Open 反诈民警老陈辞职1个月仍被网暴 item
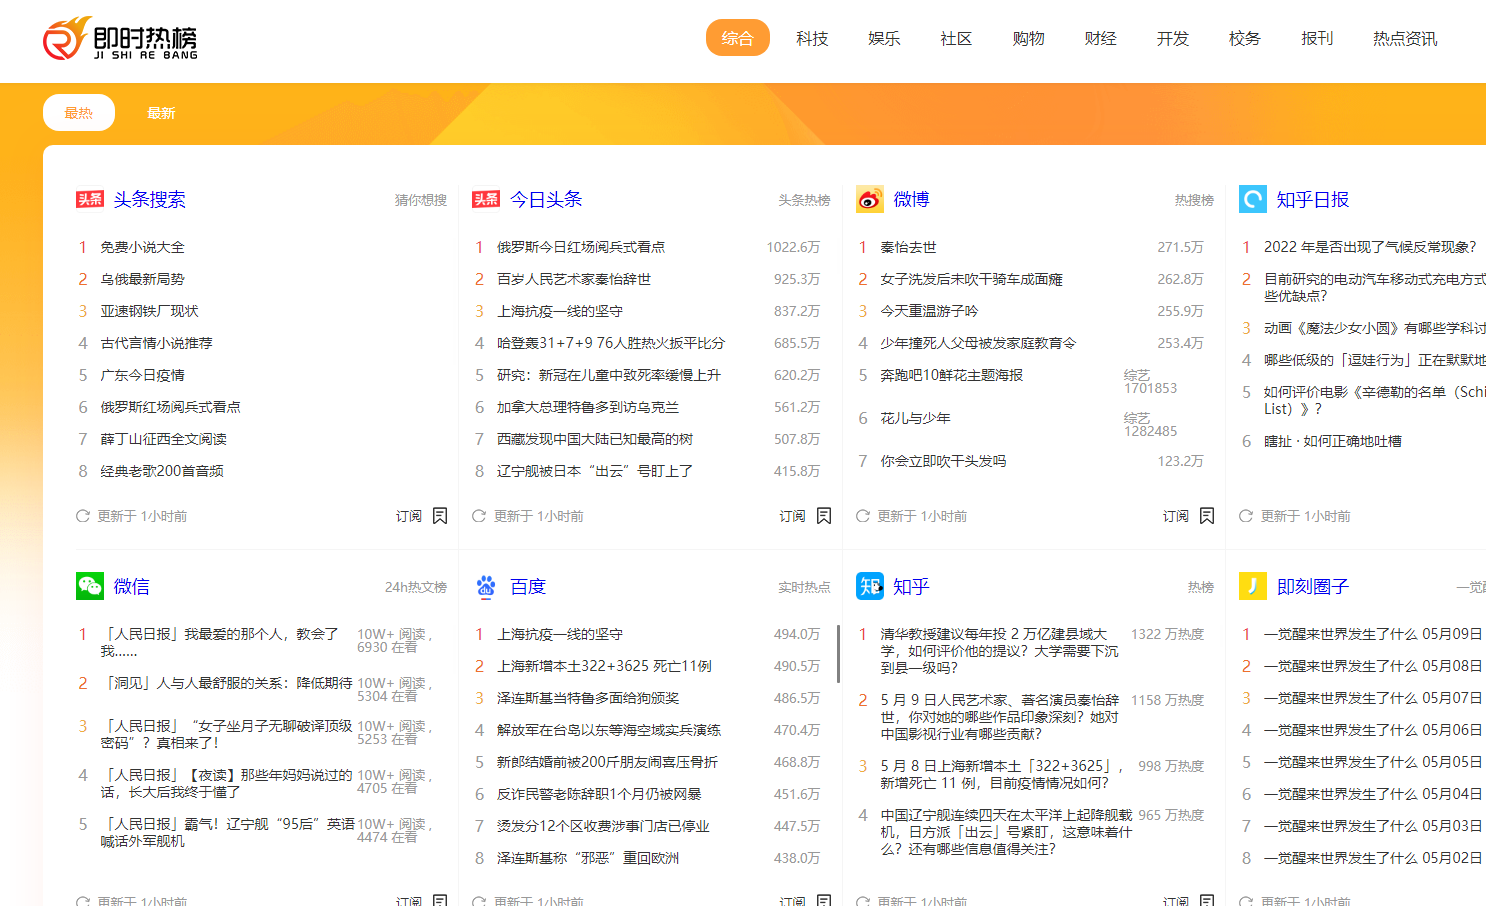This screenshot has height=906, width=1486. tap(599, 794)
